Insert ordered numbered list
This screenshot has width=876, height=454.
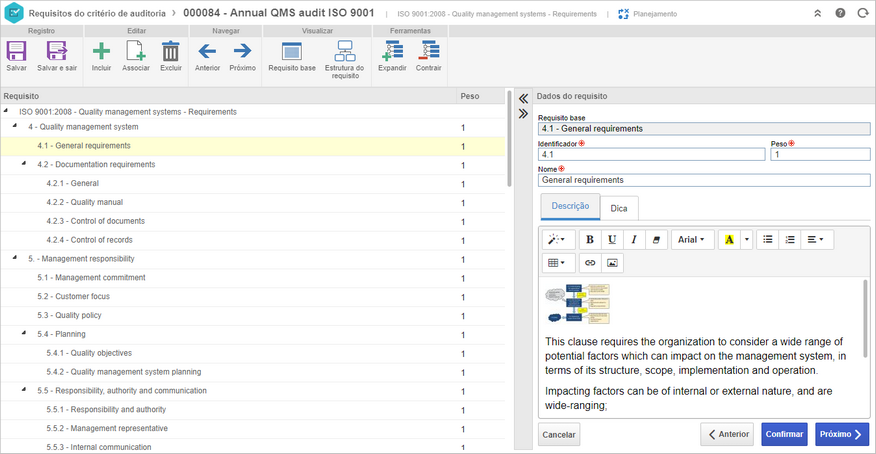pyautogui.click(x=790, y=240)
